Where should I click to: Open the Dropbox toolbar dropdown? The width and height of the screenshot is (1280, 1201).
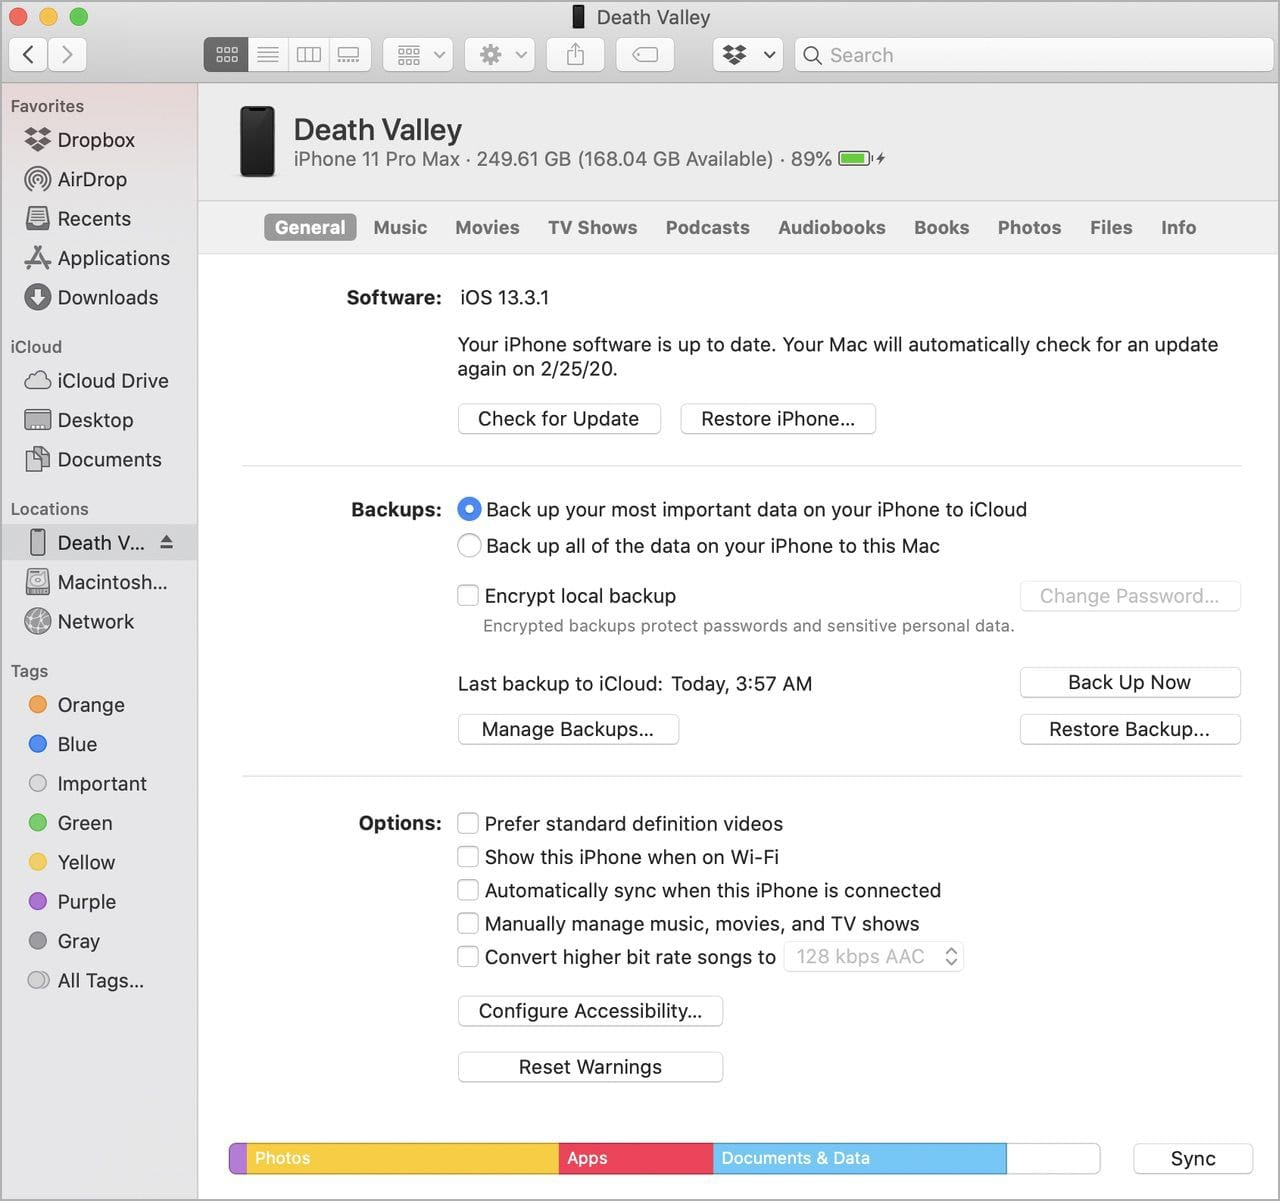(748, 55)
